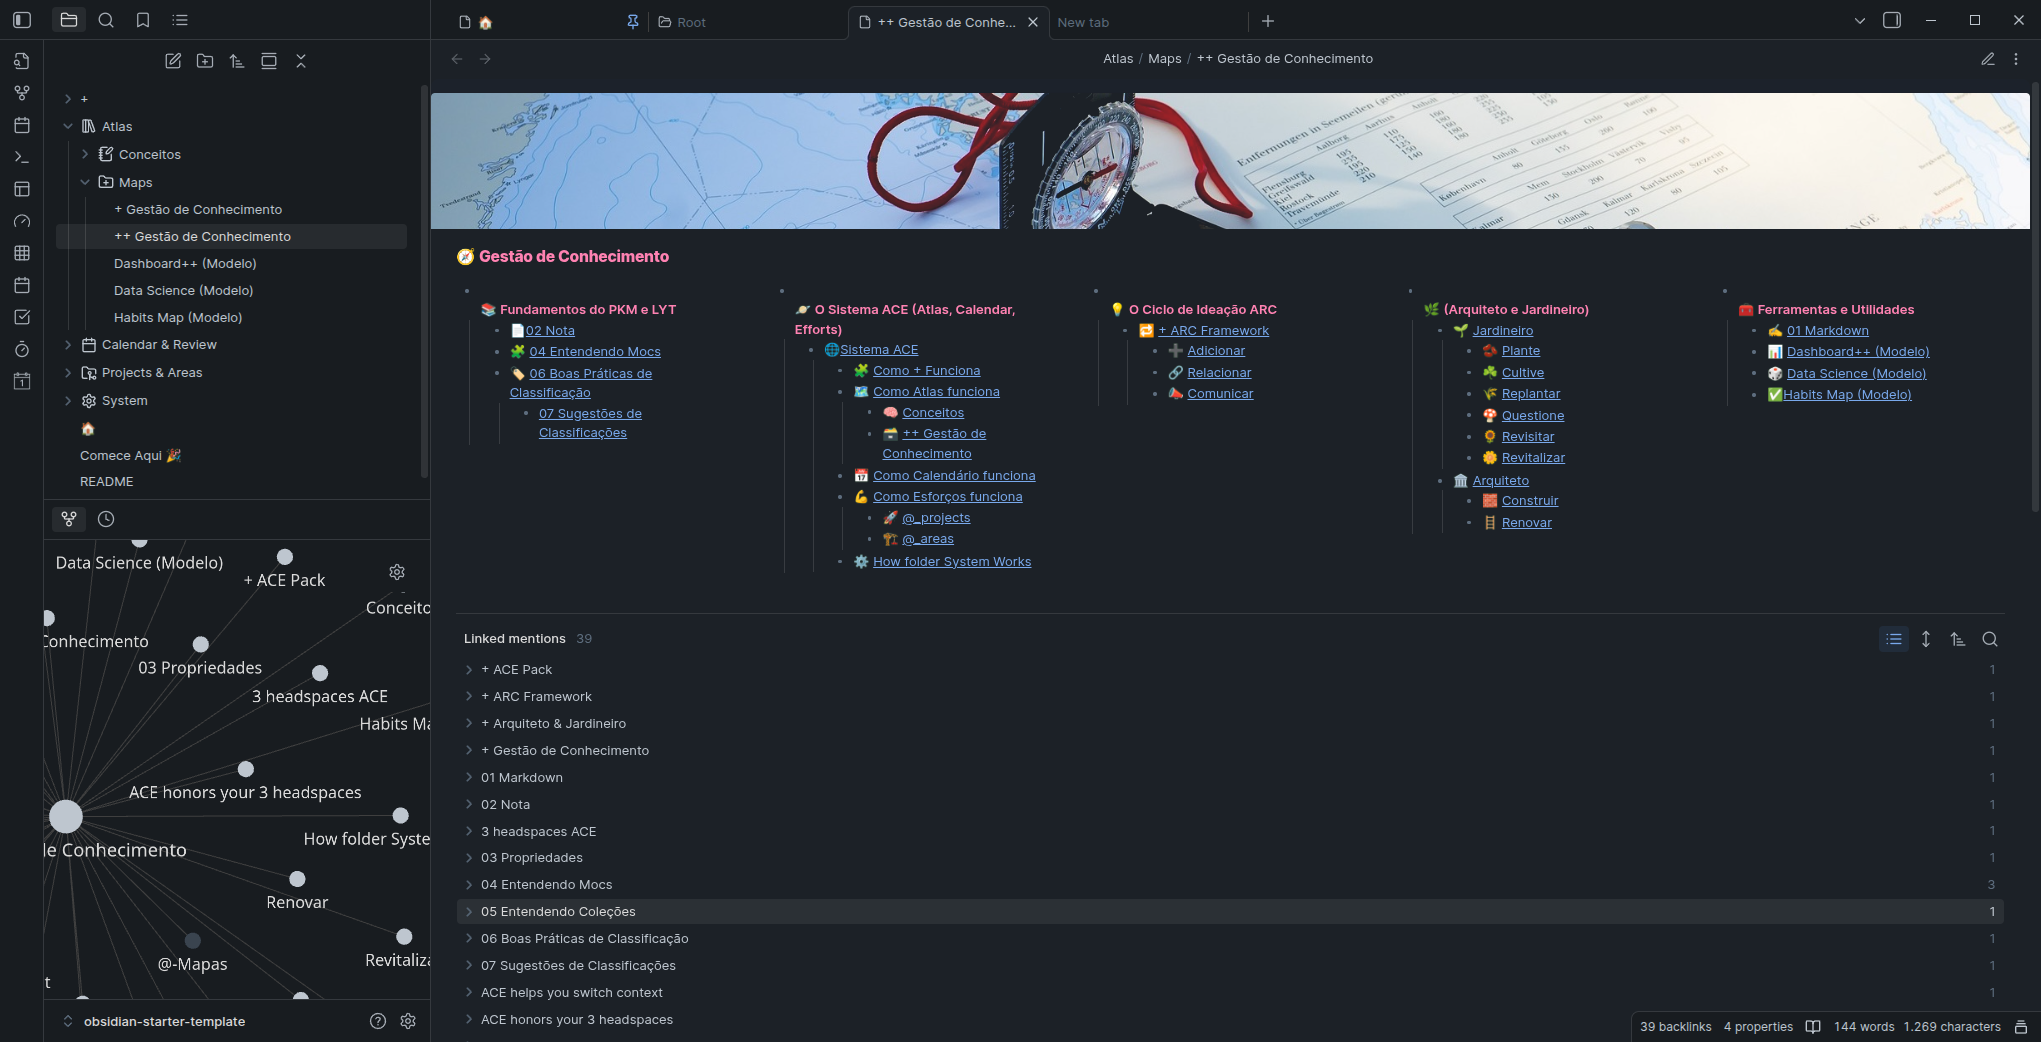This screenshot has width=2041, height=1042.
Task: Expand the Calendar & Review folder
Action: coord(68,345)
